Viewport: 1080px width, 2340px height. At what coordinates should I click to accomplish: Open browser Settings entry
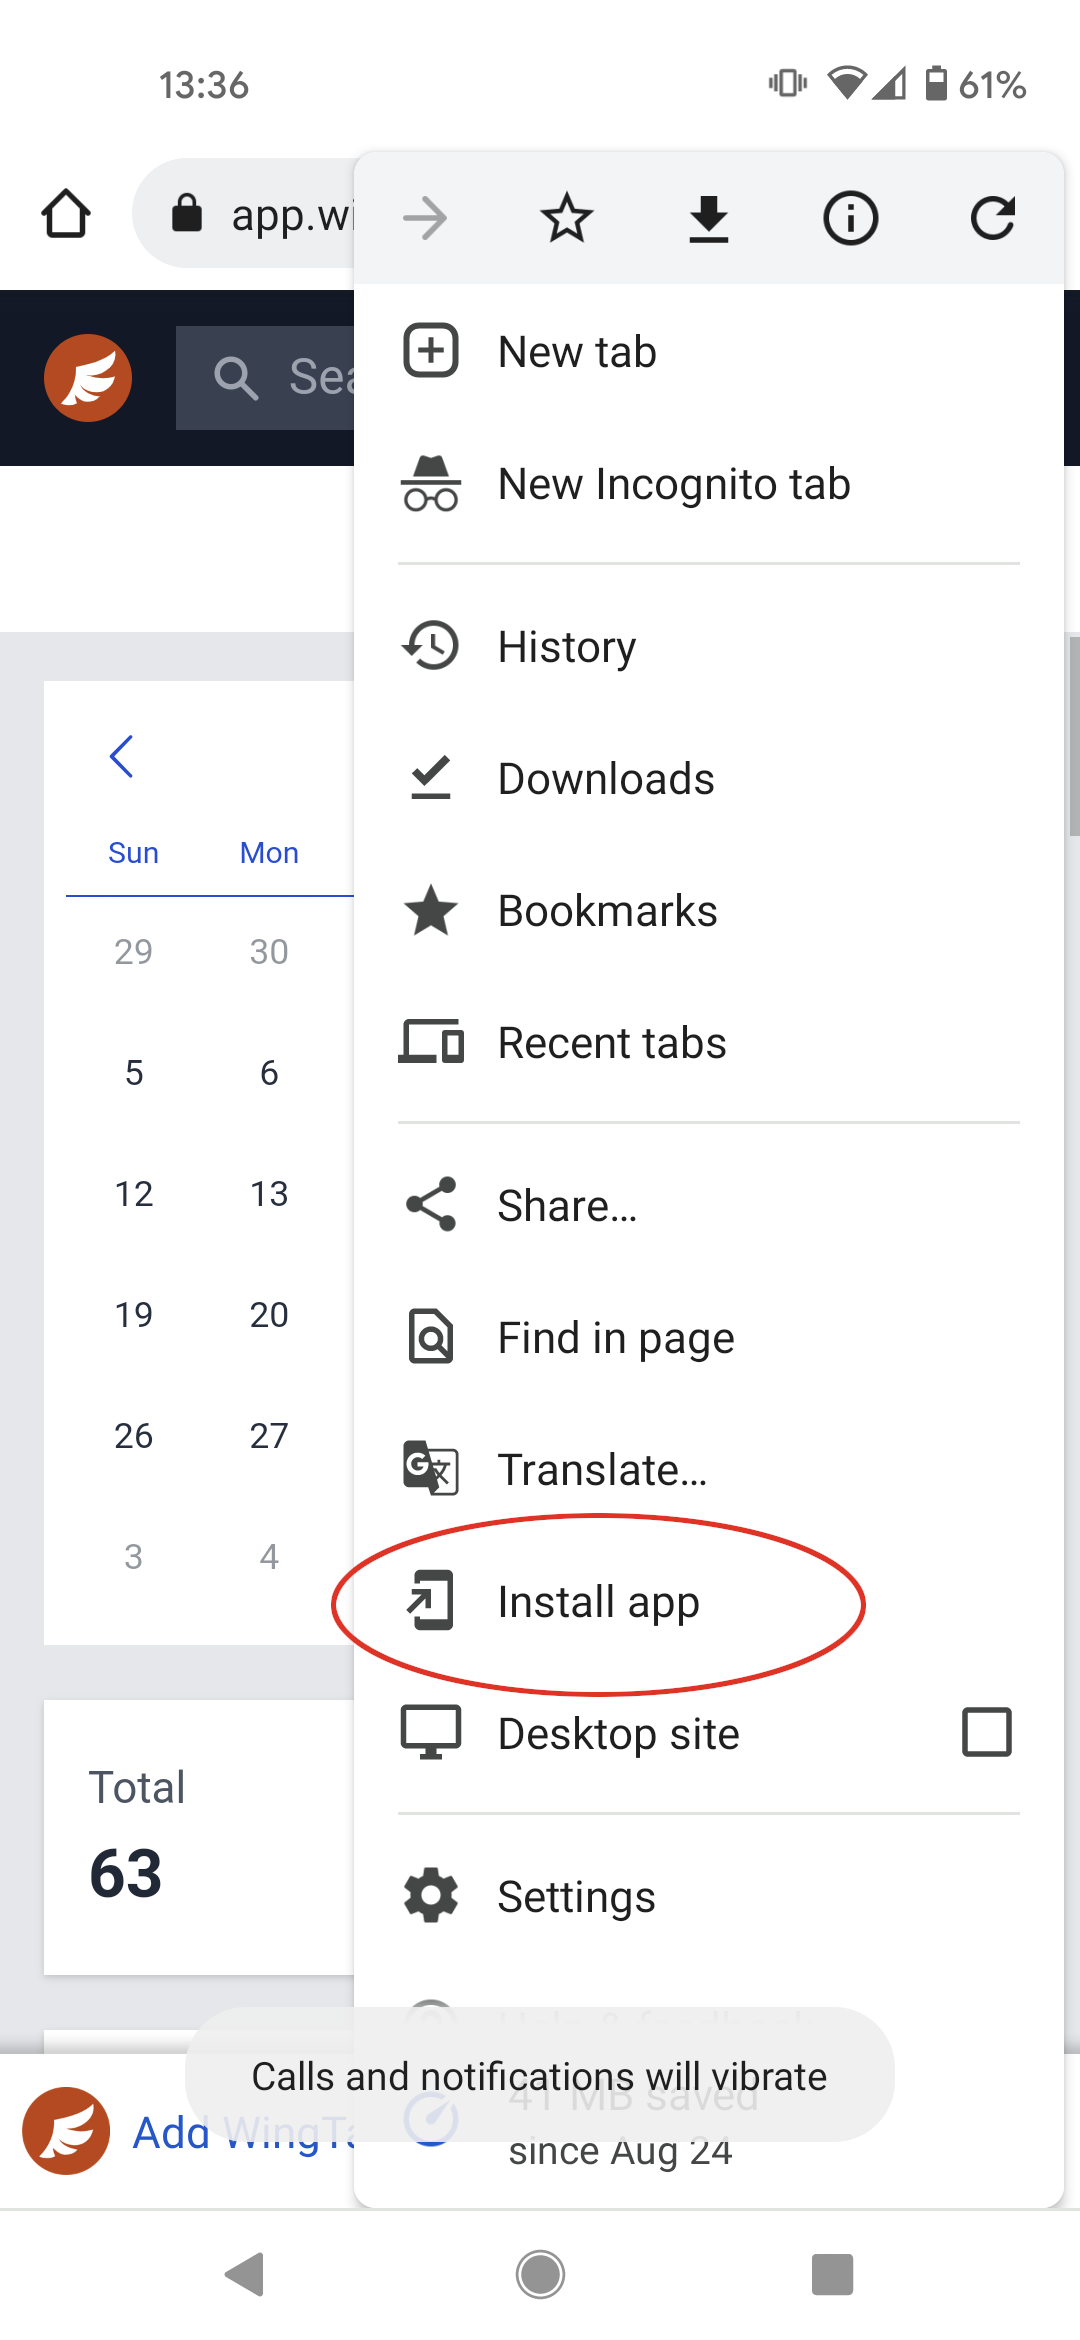(x=709, y=1896)
